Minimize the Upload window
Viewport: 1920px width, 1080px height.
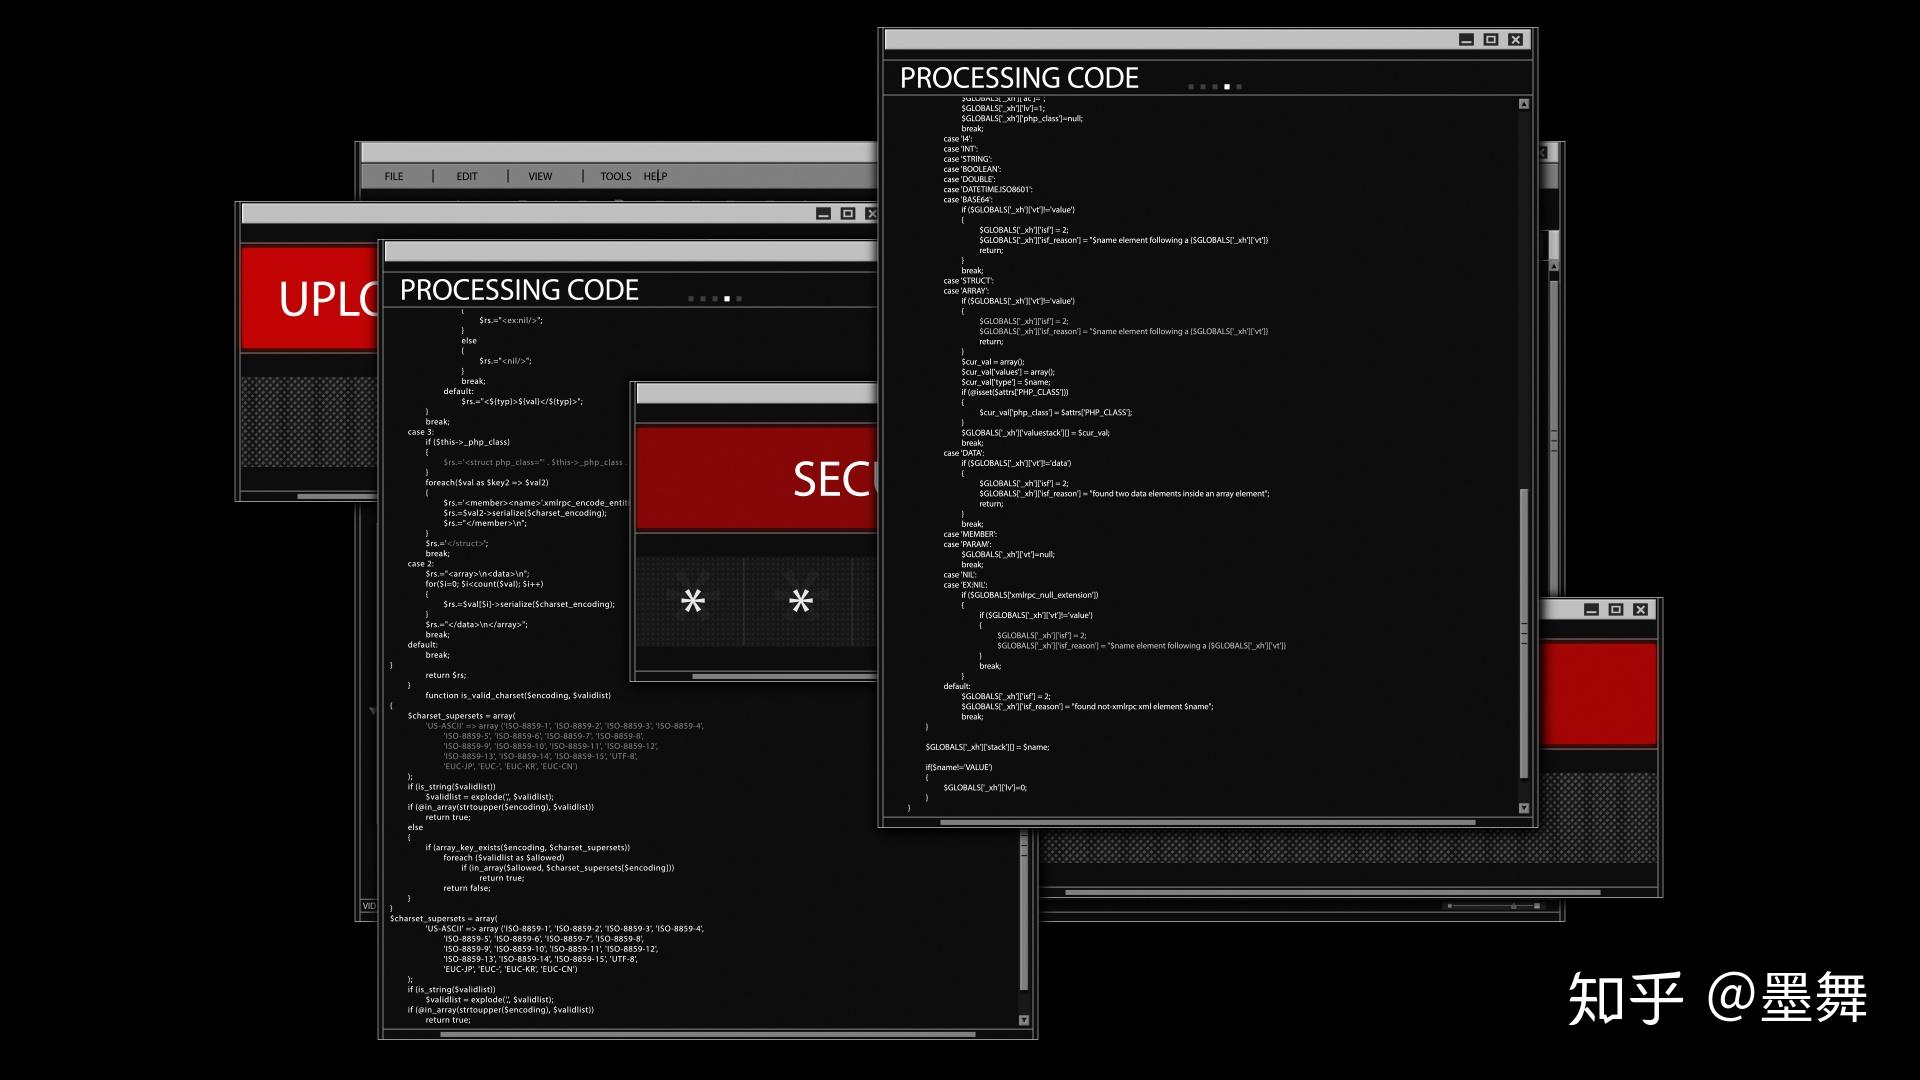pos(823,214)
